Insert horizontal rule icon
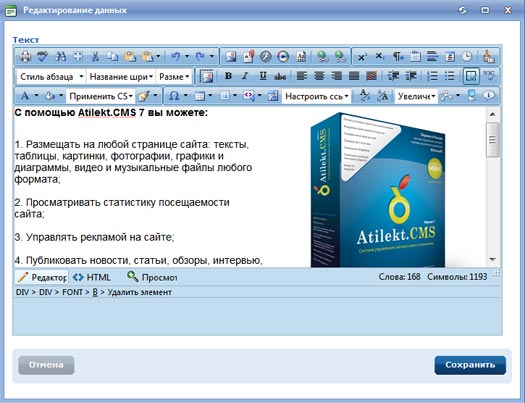 (433, 57)
